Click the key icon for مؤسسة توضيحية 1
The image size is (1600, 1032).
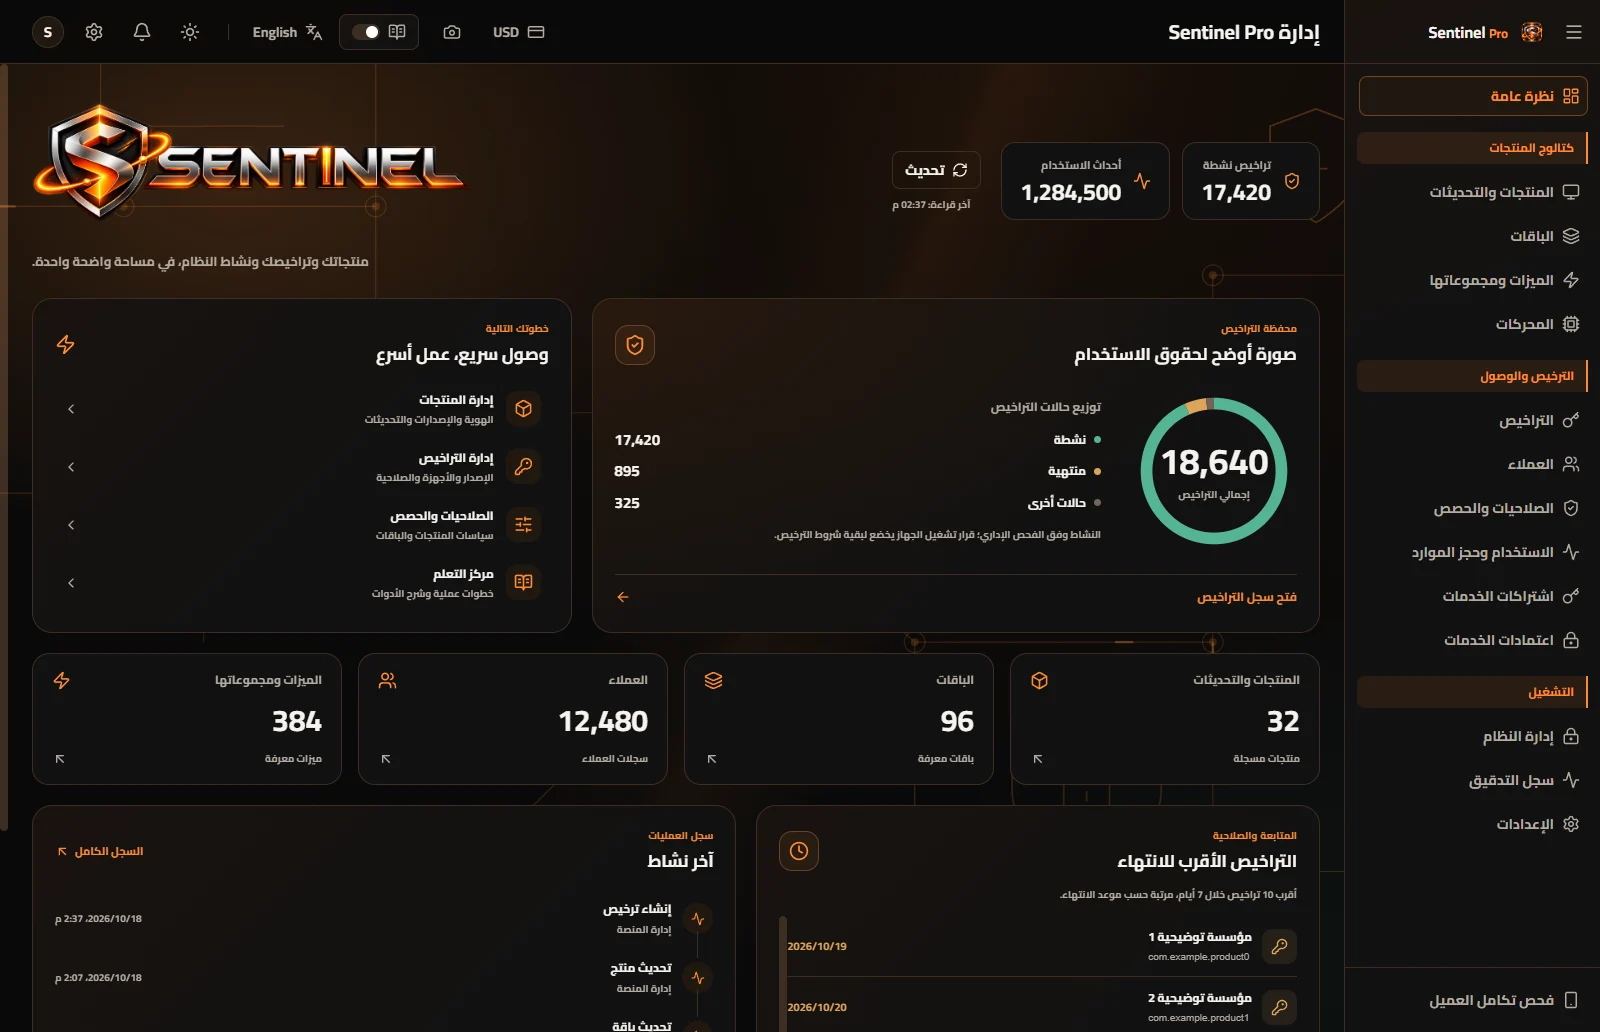click(1279, 946)
